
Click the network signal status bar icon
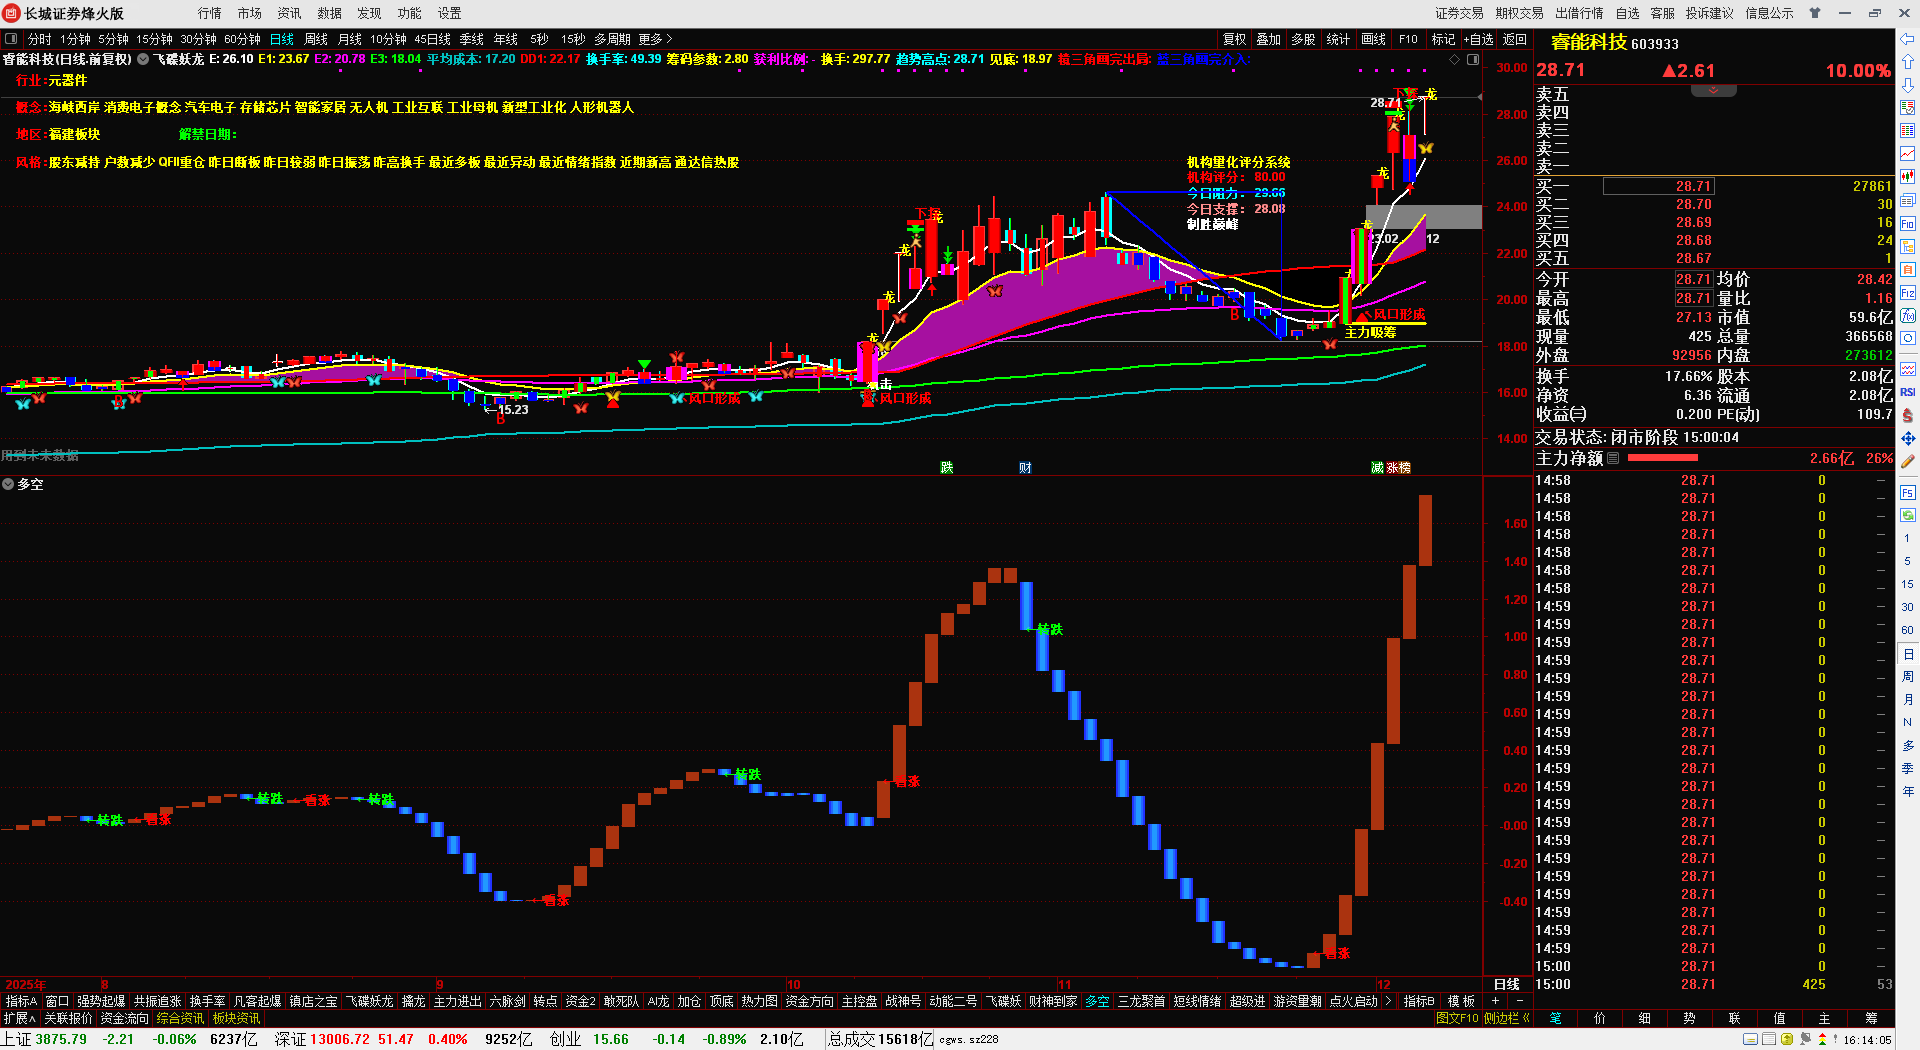1806,1039
